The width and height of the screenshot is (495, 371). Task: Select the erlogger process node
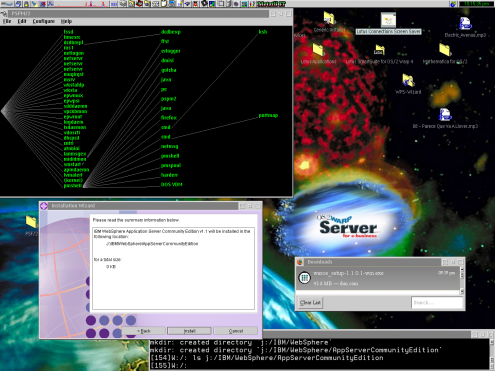(x=171, y=51)
